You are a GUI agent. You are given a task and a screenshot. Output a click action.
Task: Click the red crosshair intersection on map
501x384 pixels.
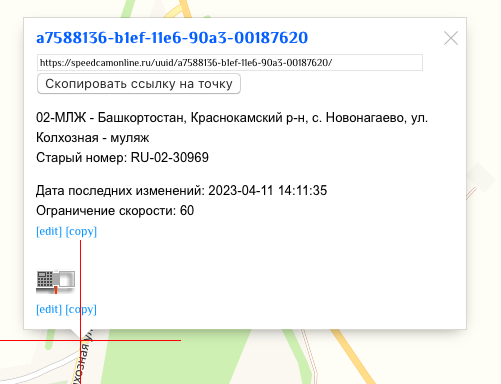80,340
